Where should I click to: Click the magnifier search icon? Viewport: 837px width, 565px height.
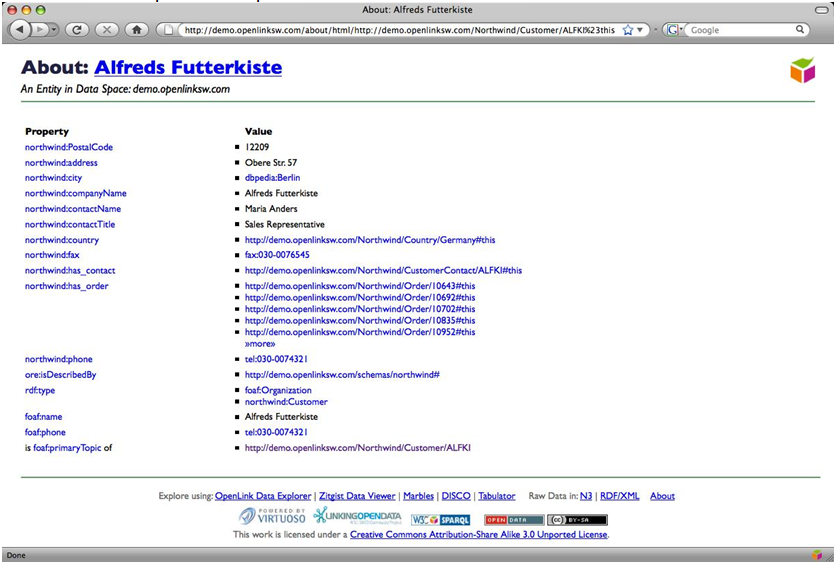(800, 29)
